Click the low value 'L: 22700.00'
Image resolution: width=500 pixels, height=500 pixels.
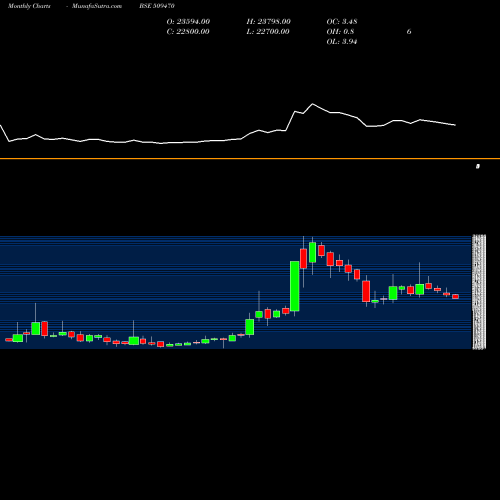coord(268,32)
